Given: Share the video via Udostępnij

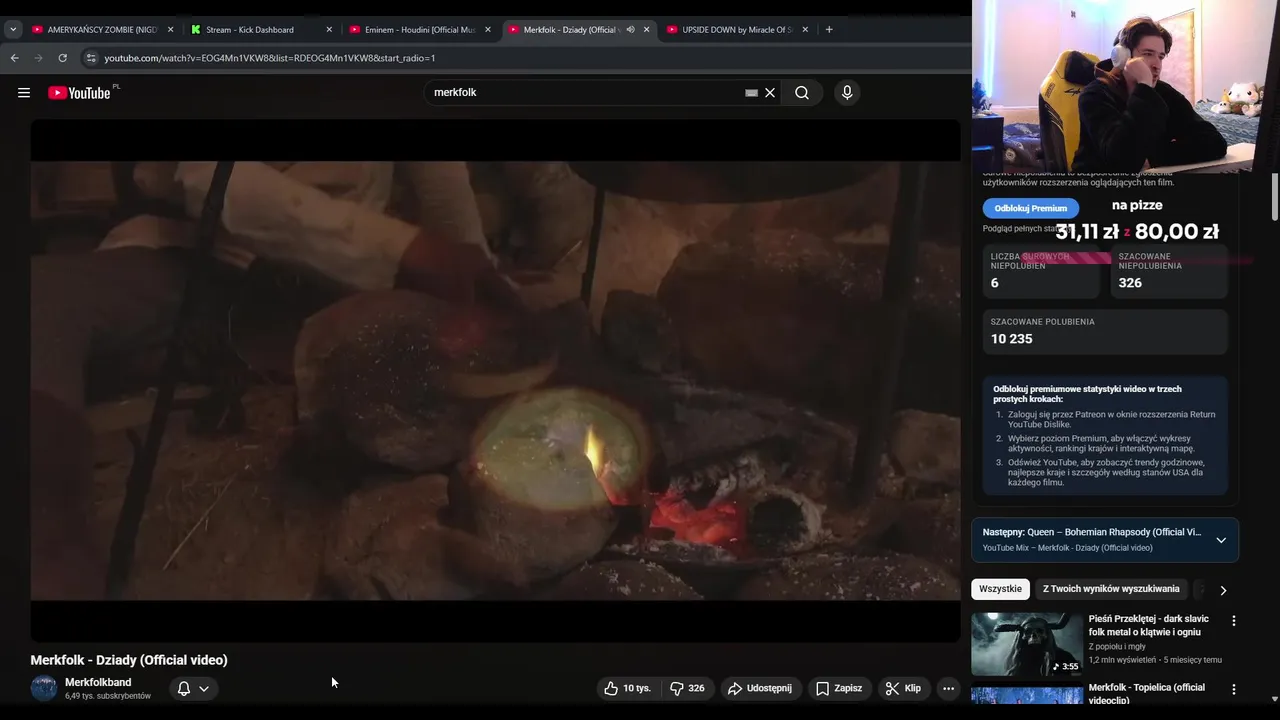Looking at the screenshot, I should click(x=760, y=688).
